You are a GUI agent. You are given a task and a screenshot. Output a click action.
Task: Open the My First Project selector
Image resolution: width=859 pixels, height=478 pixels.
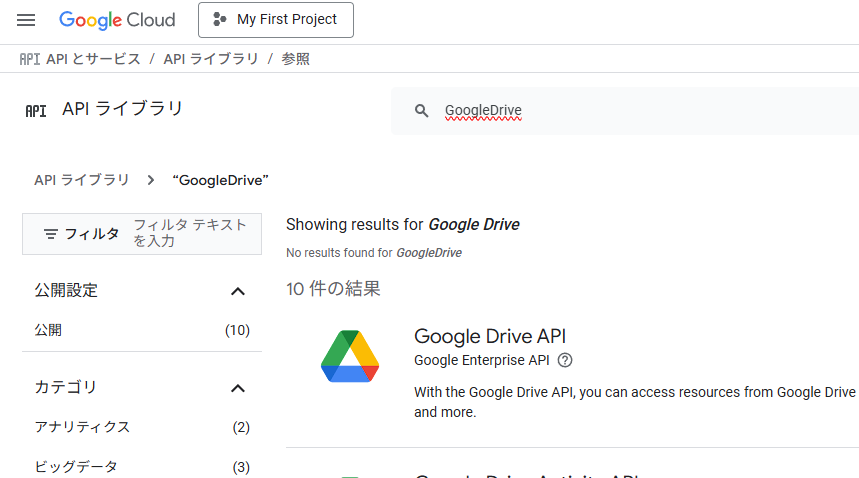coord(276,20)
